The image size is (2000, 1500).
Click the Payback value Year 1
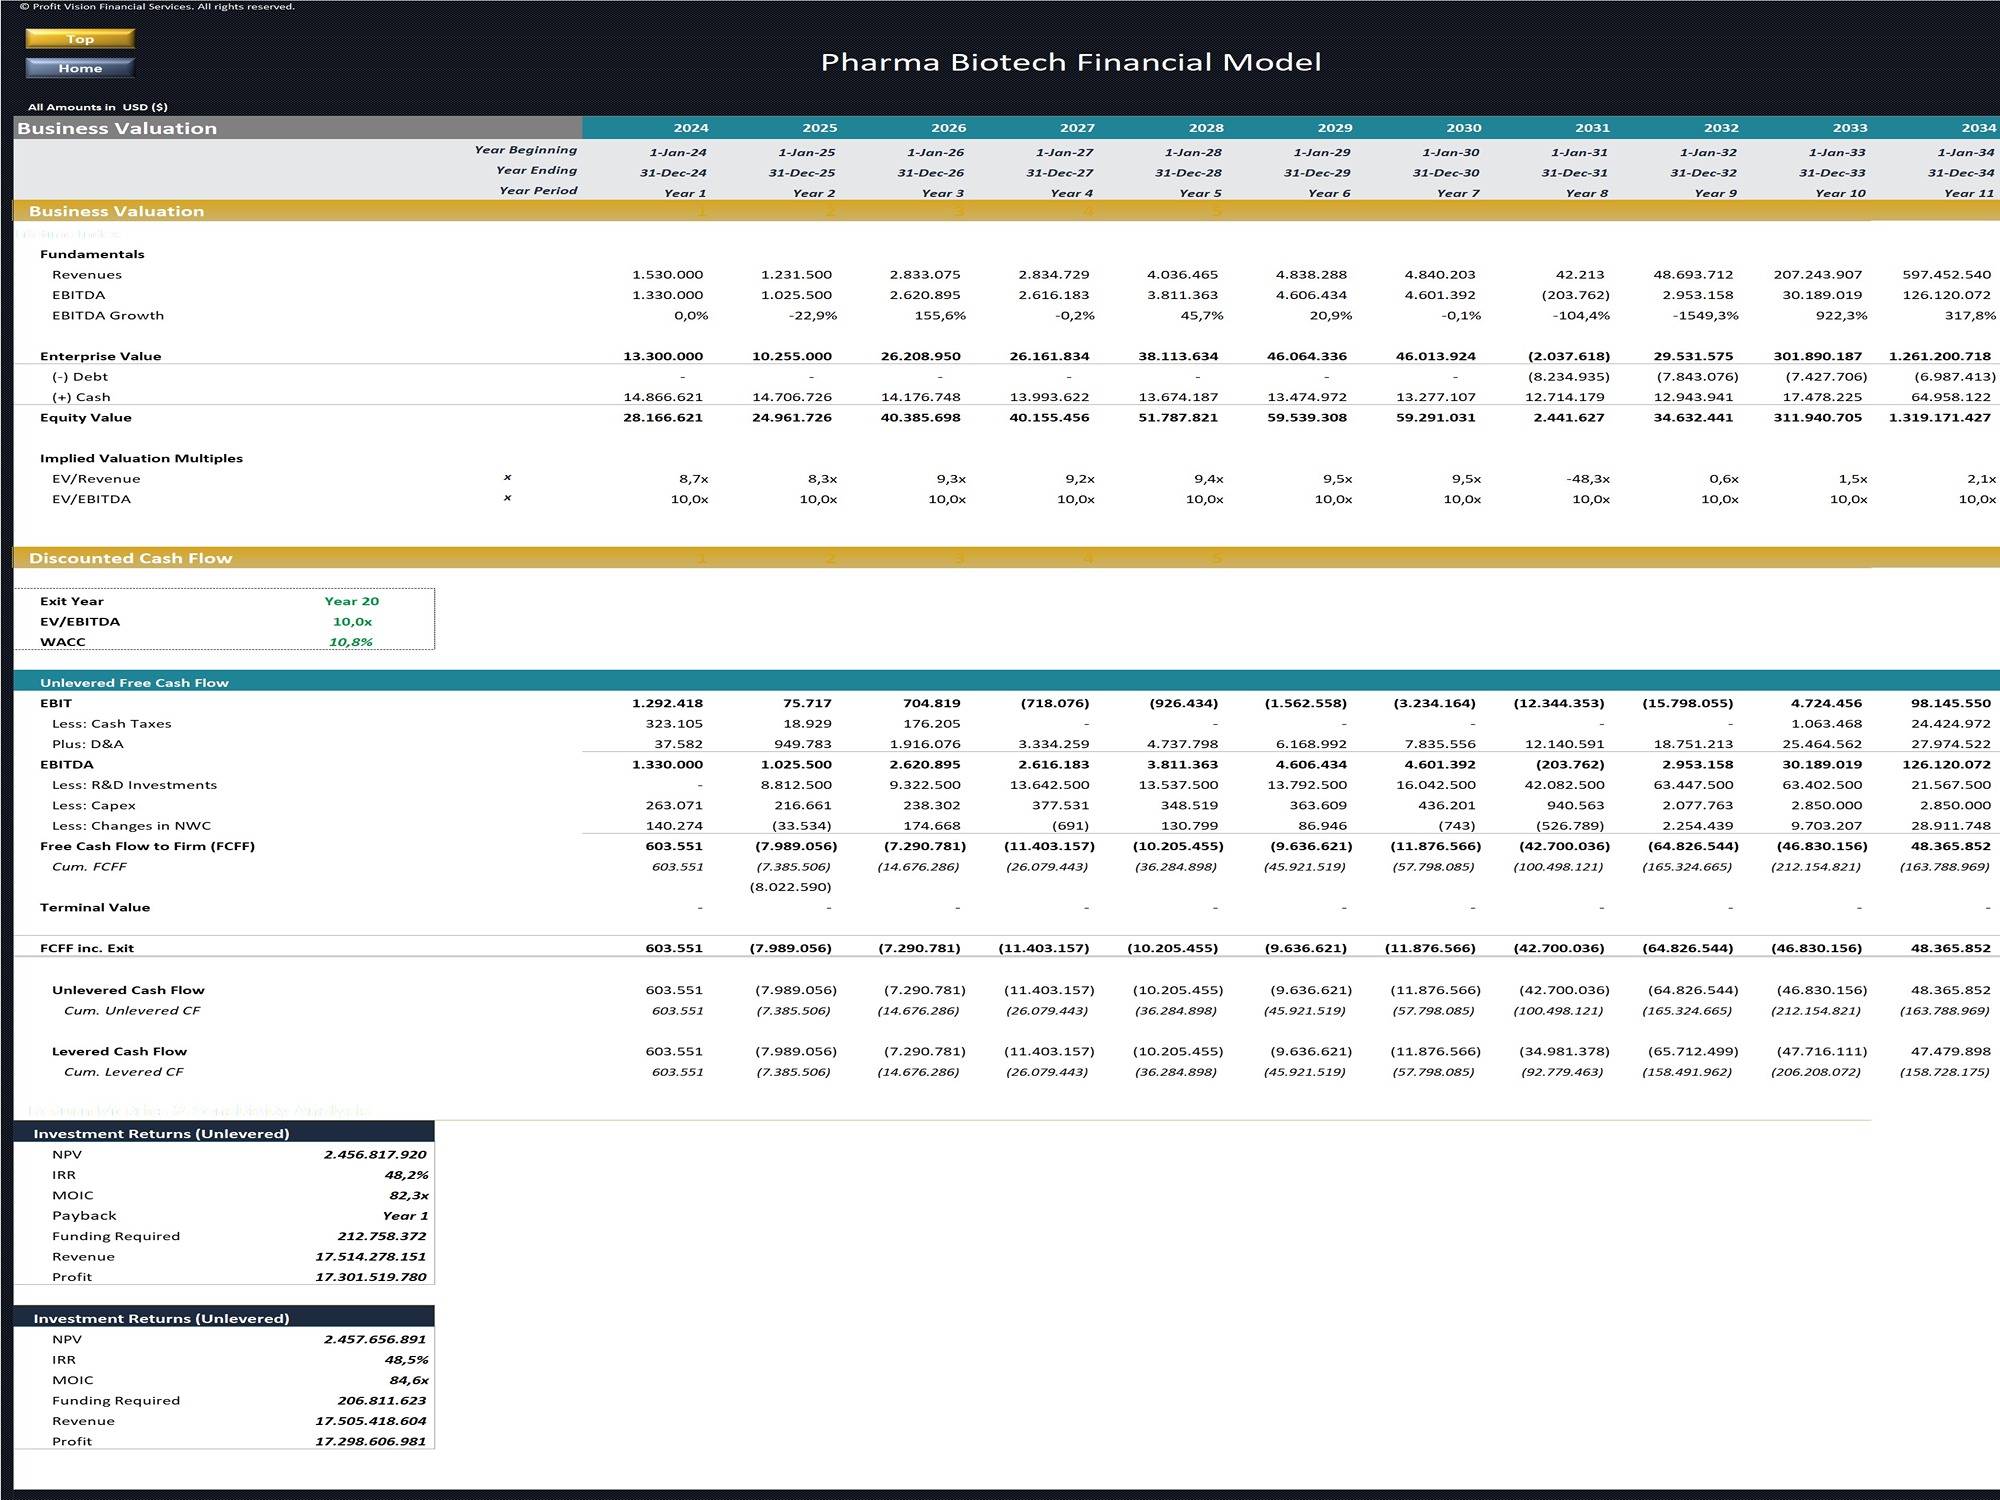point(405,1216)
